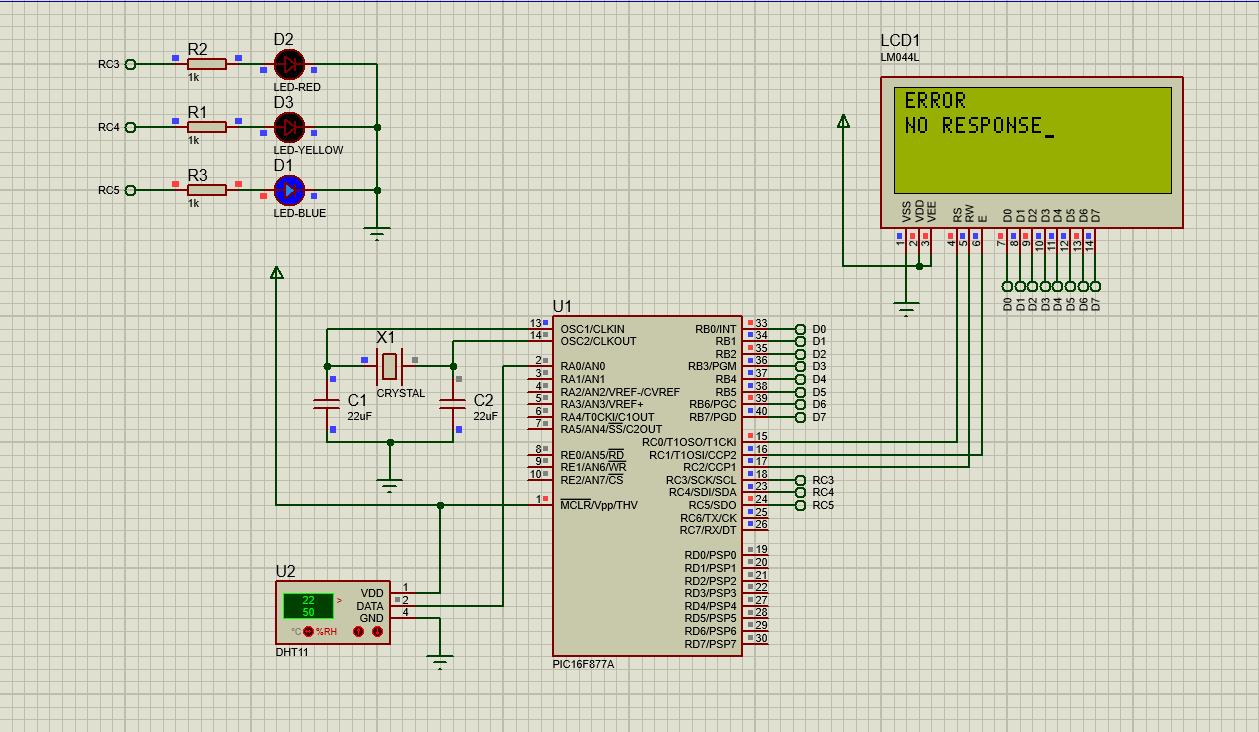Select the 22uF capacitor C1
The height and width of the screenshot is (732, 1259).
click(x=327, y=402)
